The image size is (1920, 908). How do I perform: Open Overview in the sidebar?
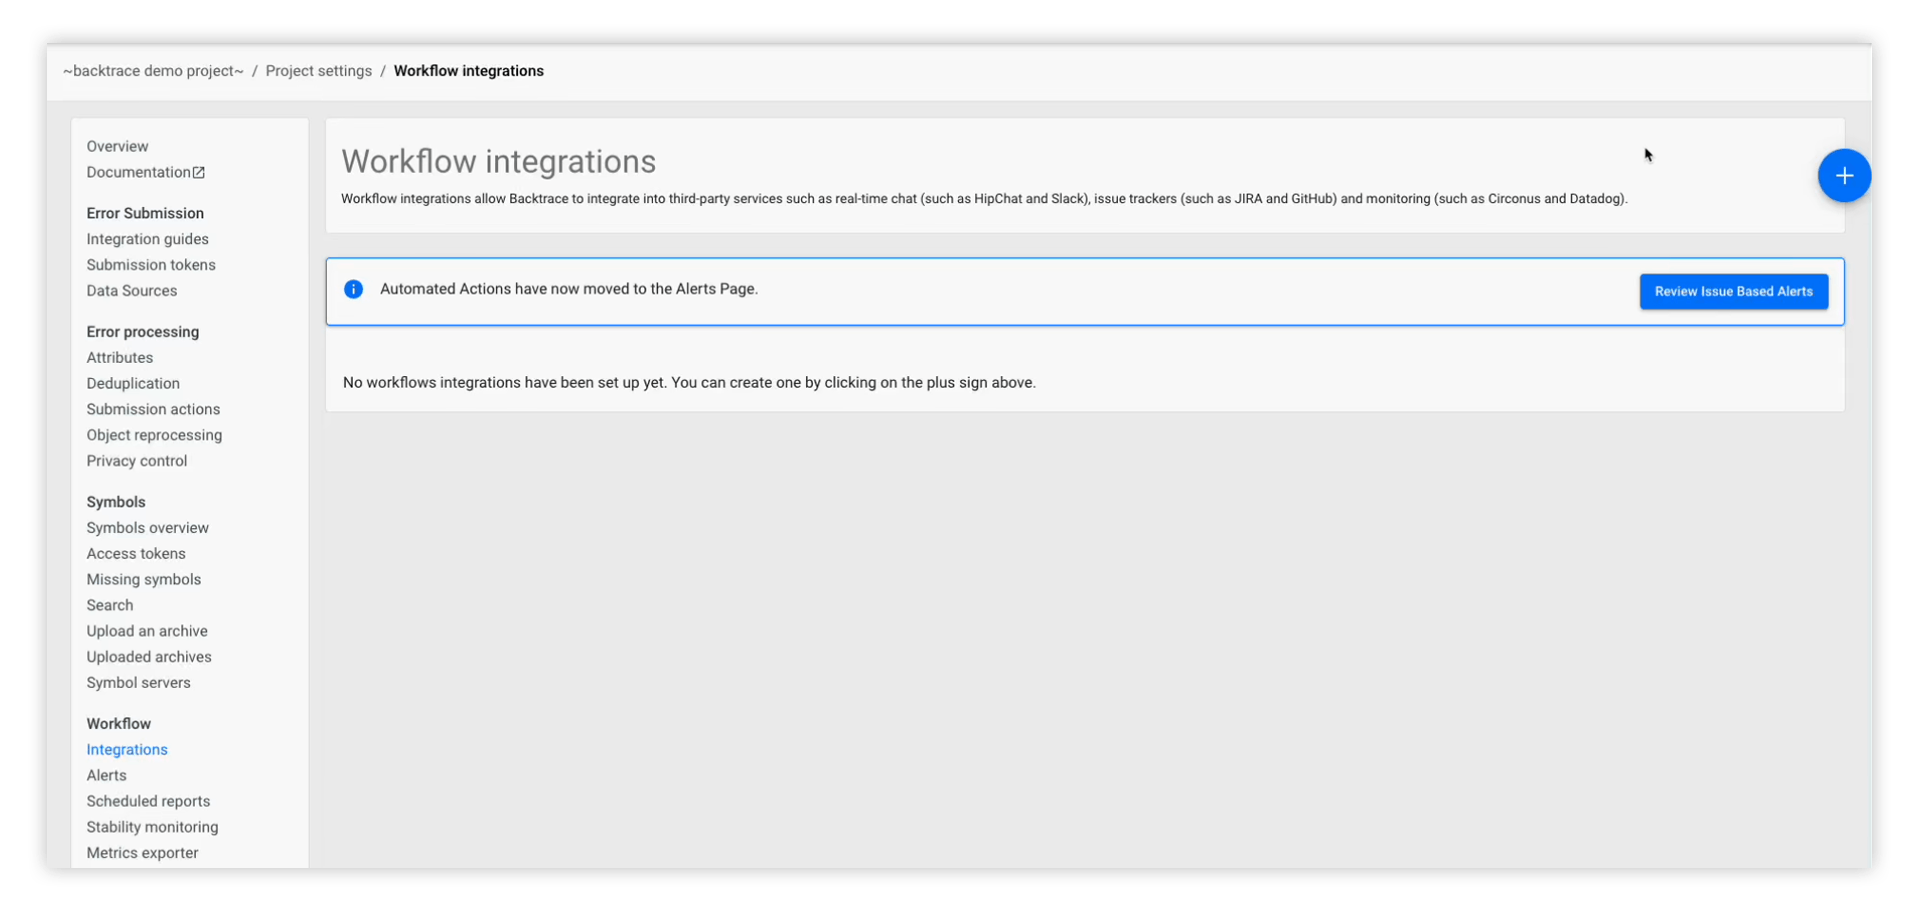(x=117, y=146)
